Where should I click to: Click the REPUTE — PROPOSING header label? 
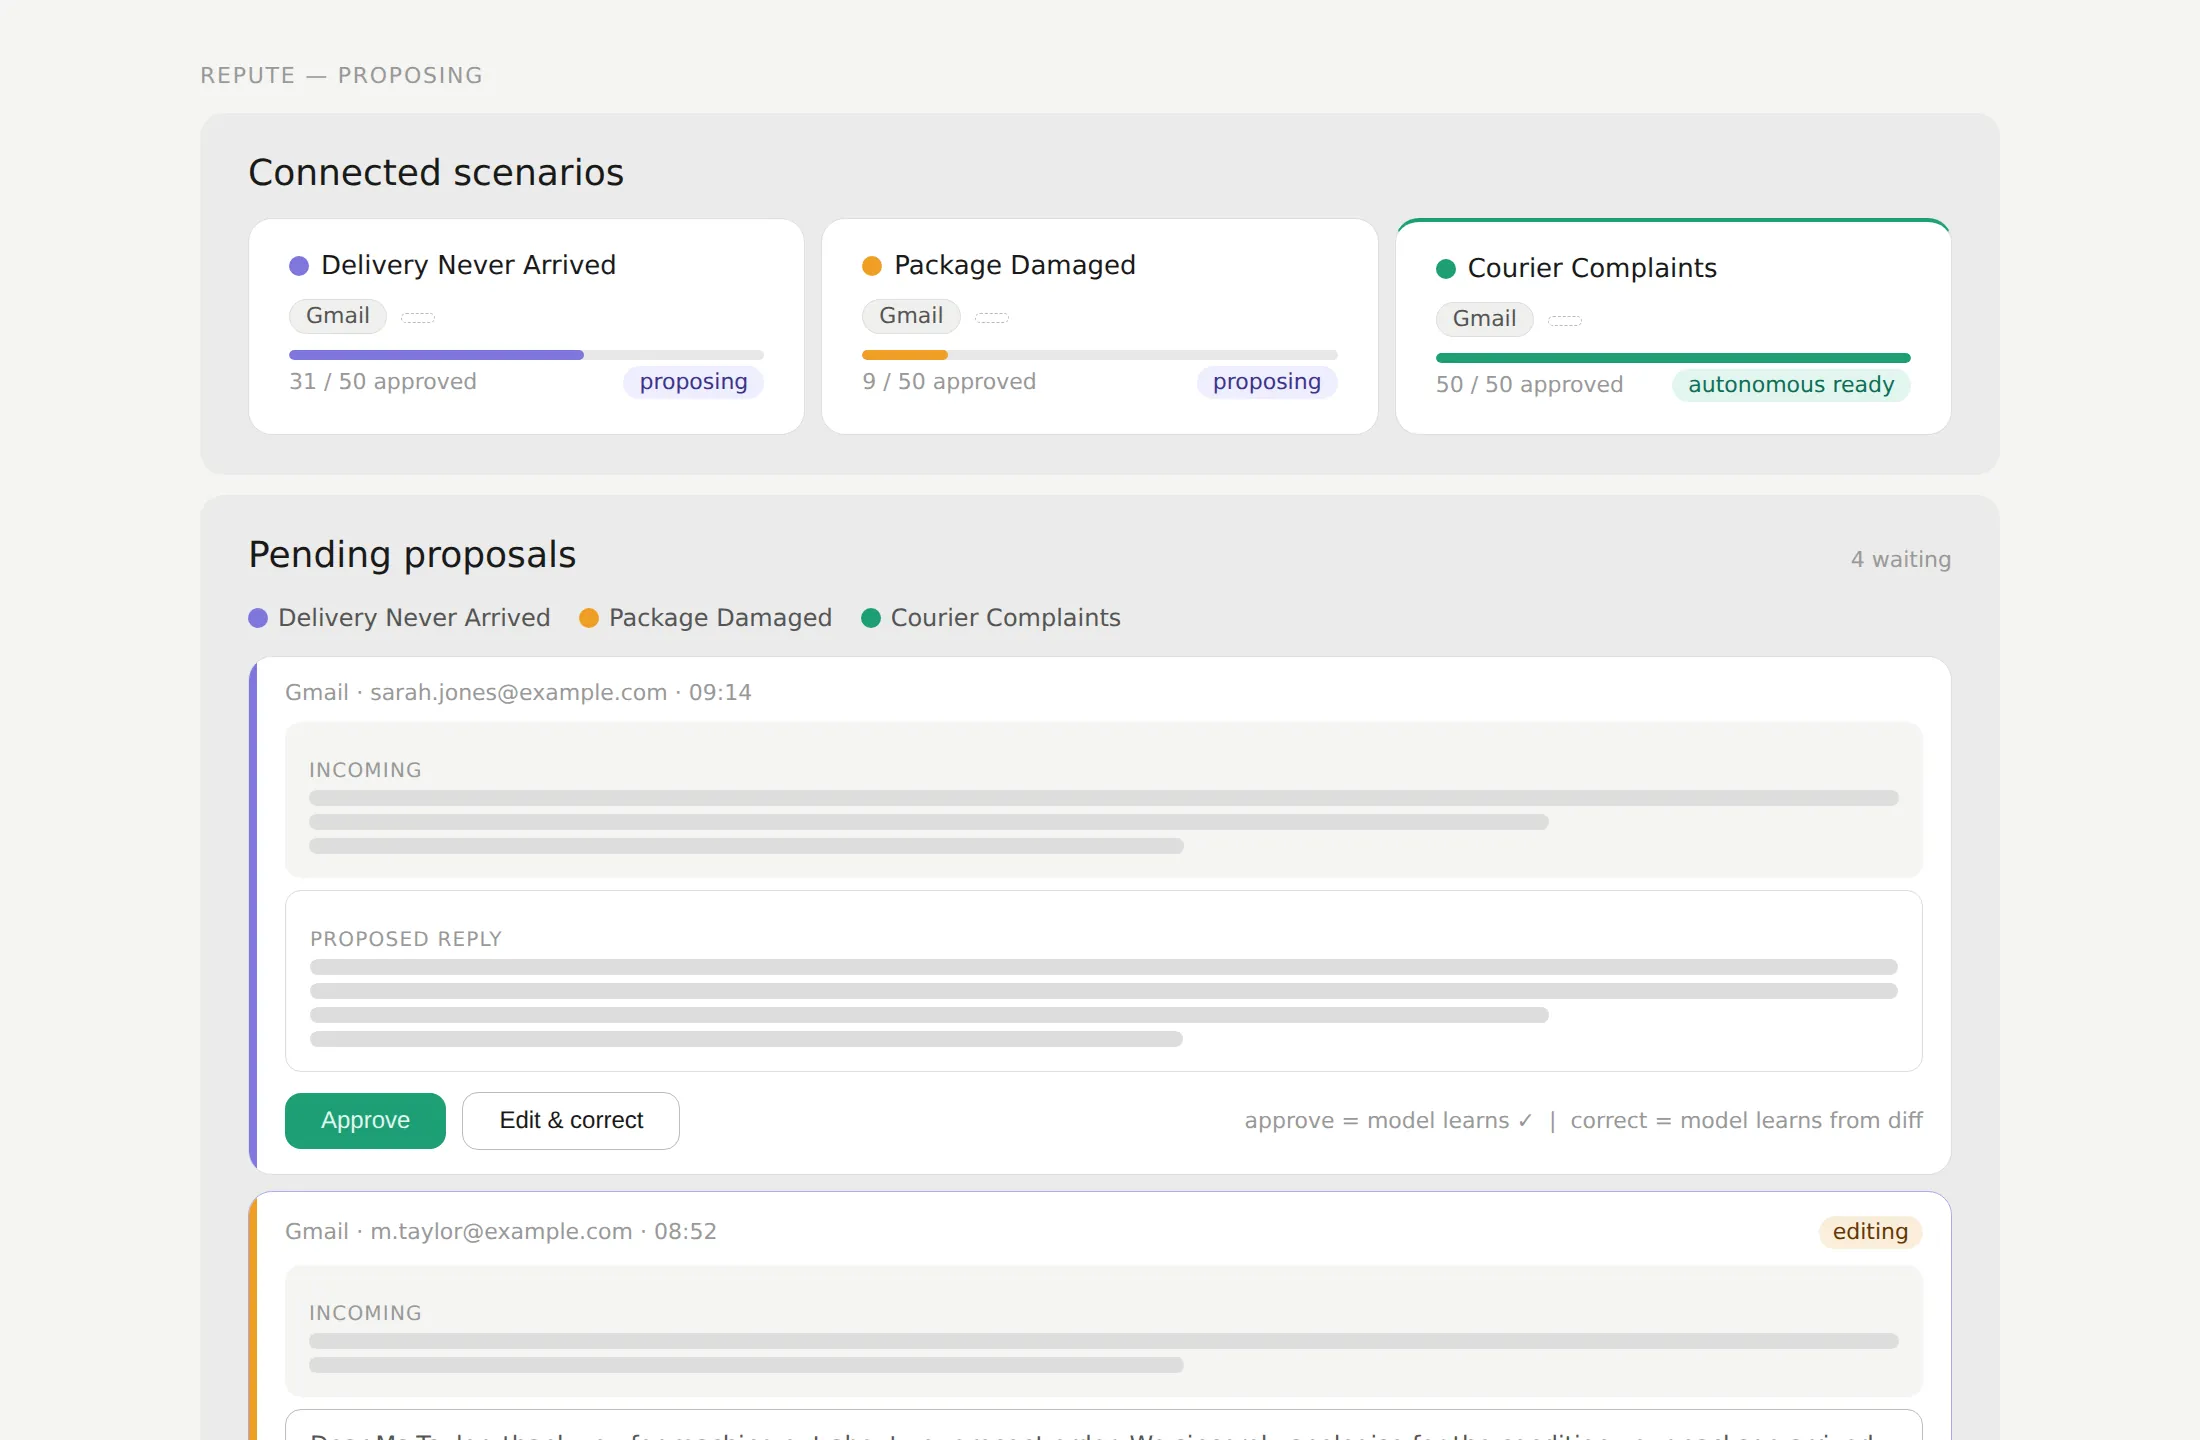[341, 76]
